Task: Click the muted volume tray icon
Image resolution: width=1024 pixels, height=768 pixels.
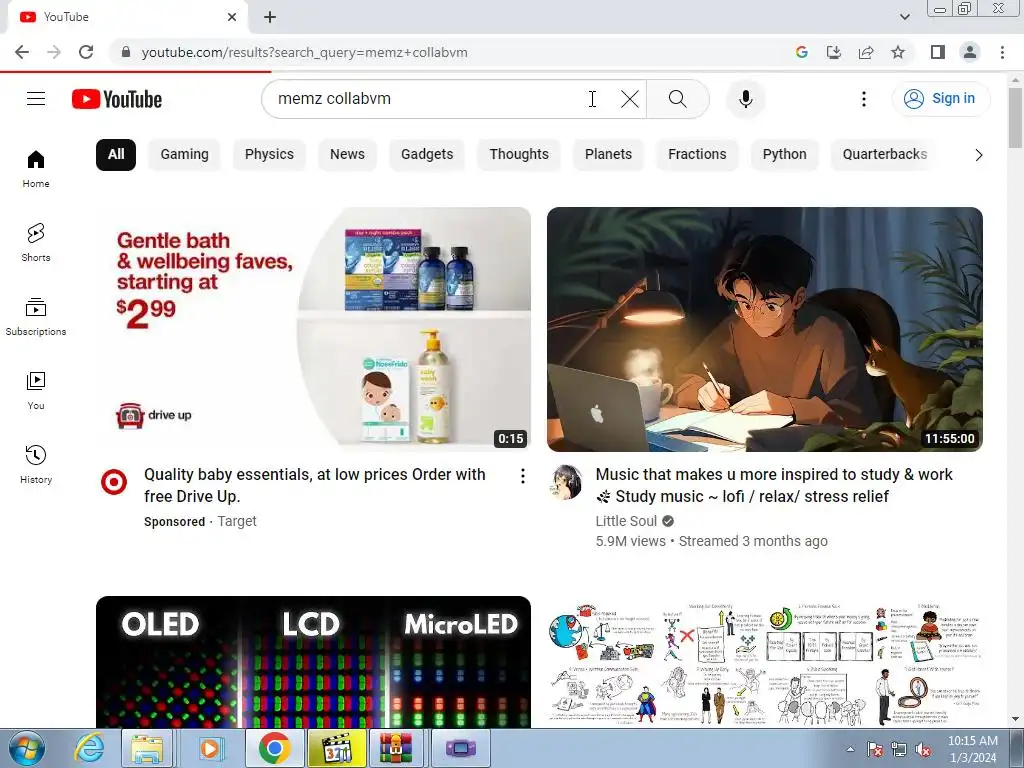Action: pyautogui.click(x=923, y=749)
